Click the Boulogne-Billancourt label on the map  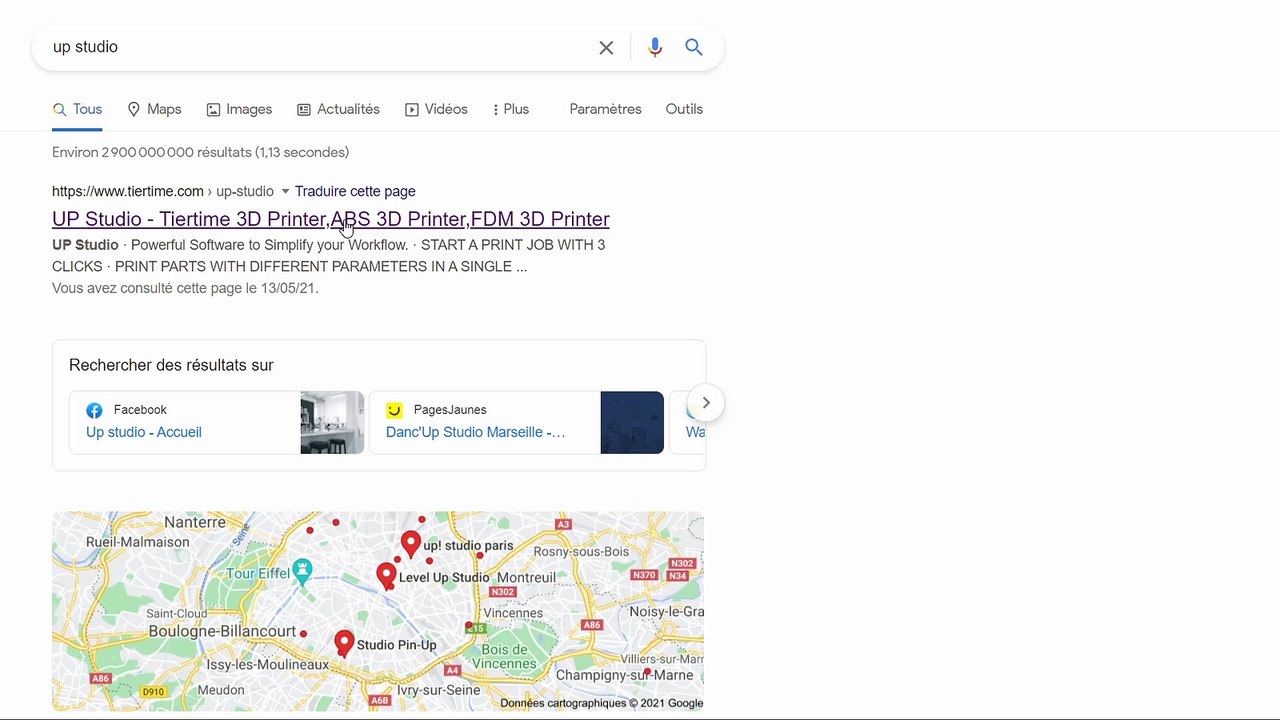[x=222, y=631]
